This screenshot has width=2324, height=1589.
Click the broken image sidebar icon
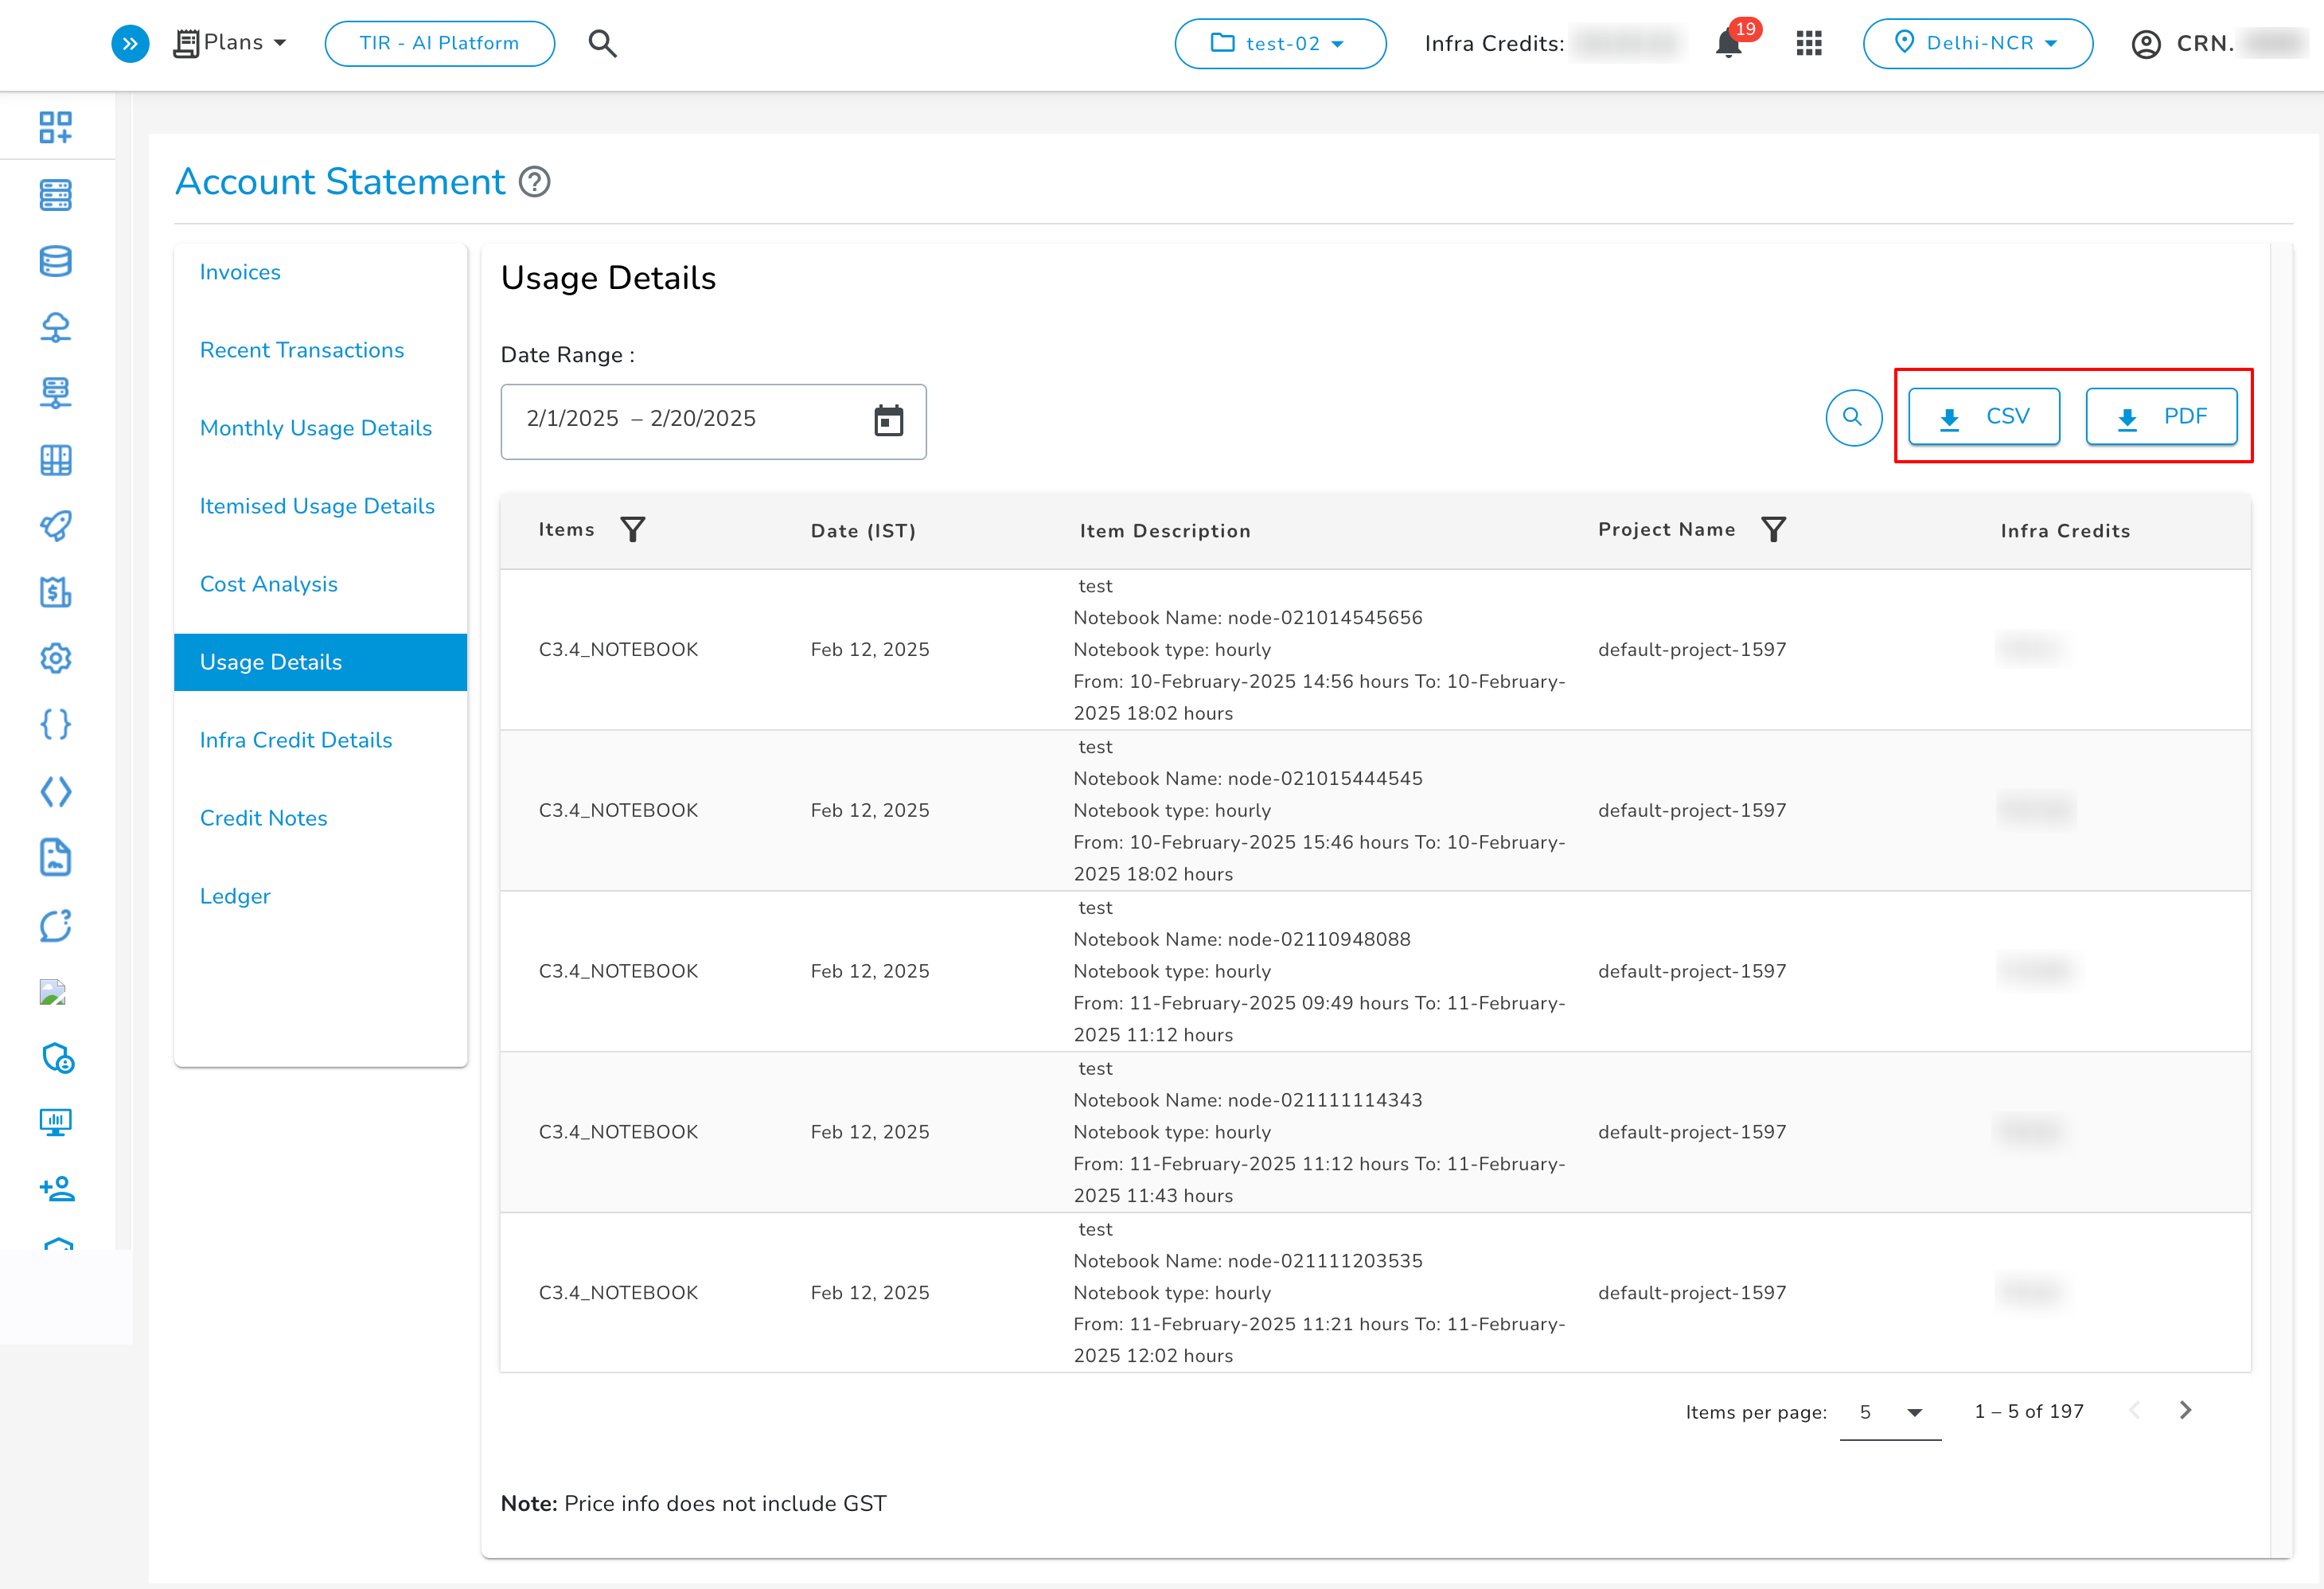click(x=52, y=991)
